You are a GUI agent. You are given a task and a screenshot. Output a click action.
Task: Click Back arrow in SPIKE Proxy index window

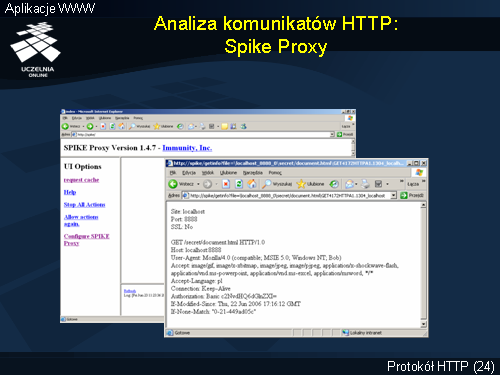[x=65, y=126]
